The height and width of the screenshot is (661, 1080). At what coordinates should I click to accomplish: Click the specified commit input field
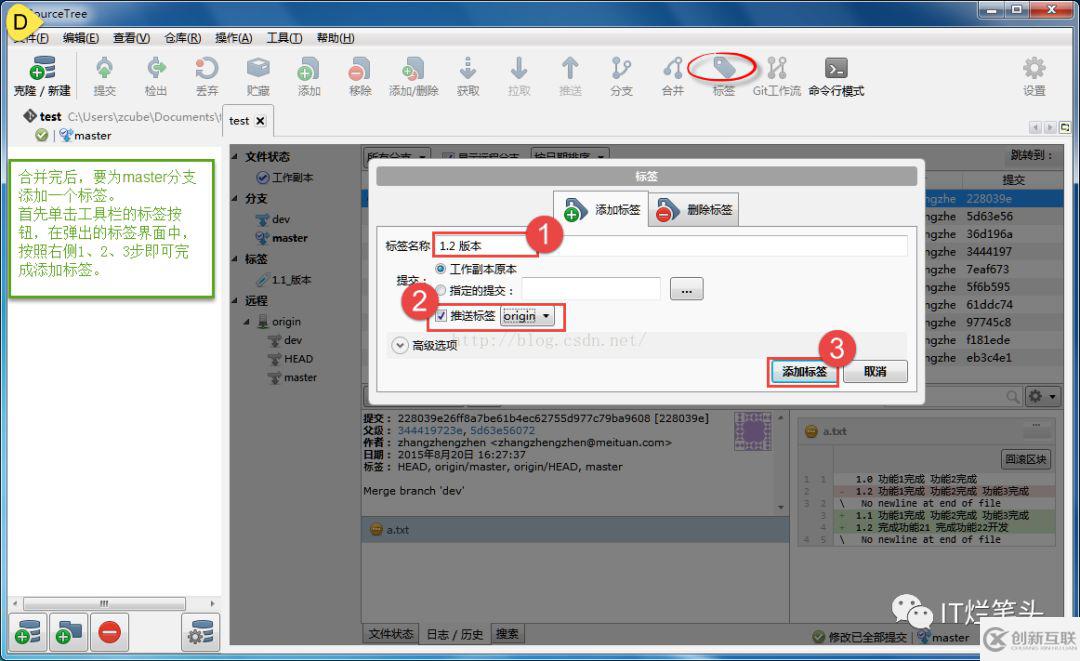[591, 290]
